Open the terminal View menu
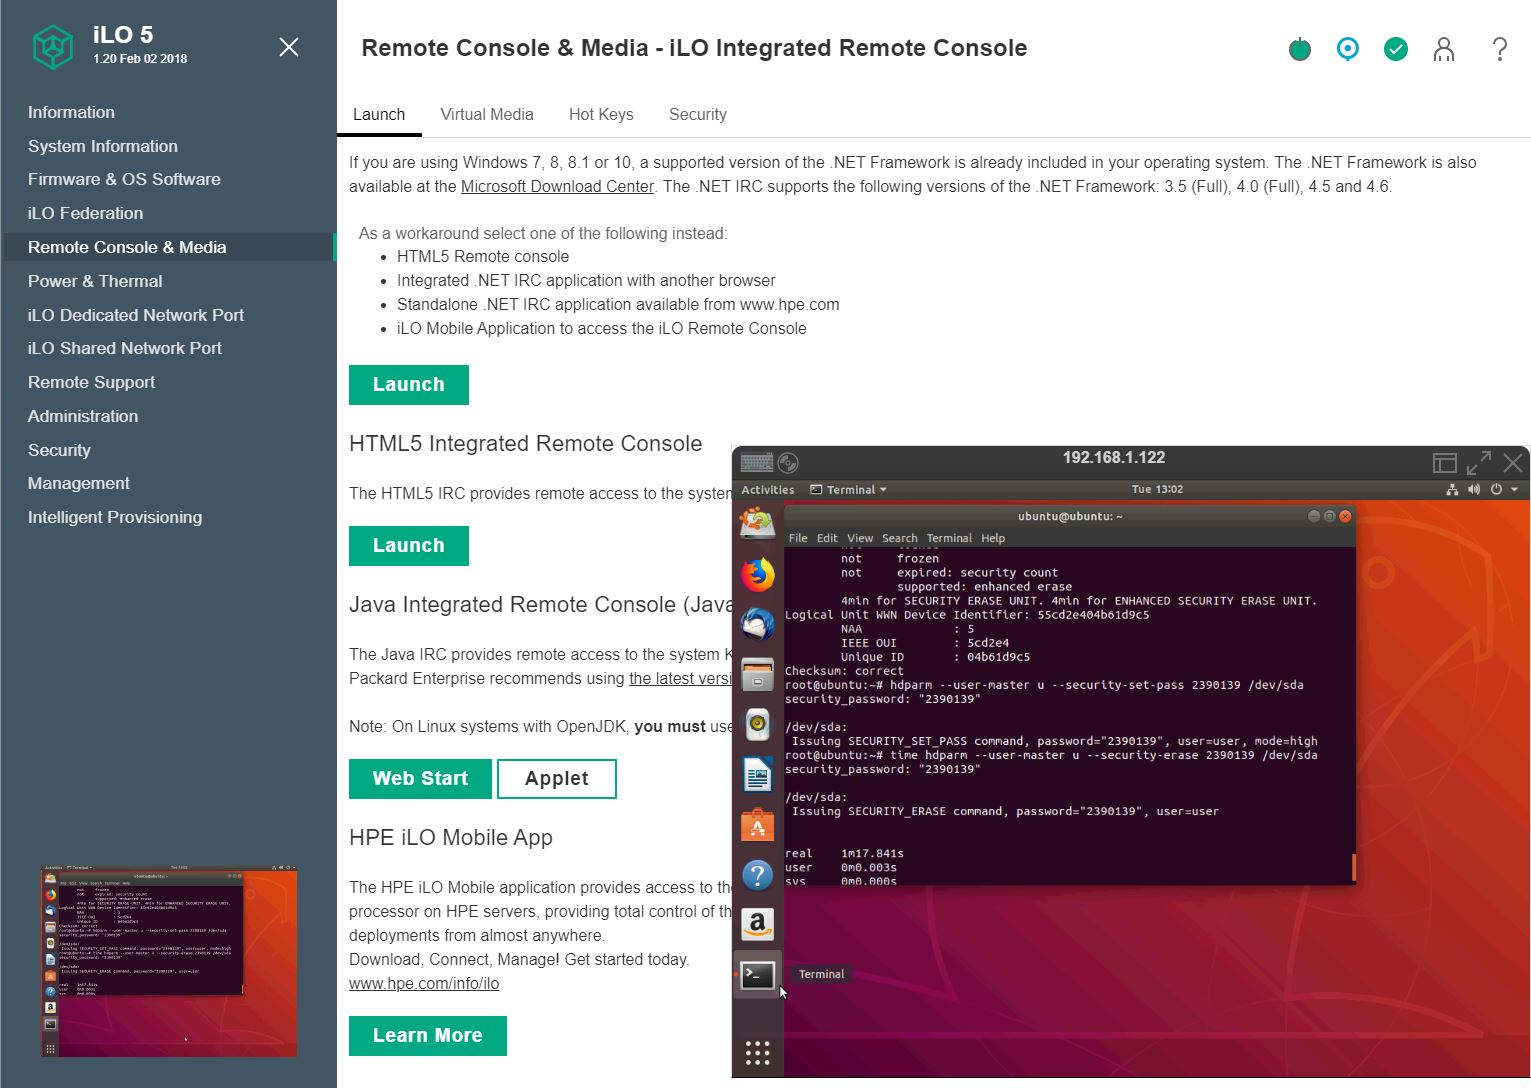The image size is (1531, 1088). [x=860, y=538]
